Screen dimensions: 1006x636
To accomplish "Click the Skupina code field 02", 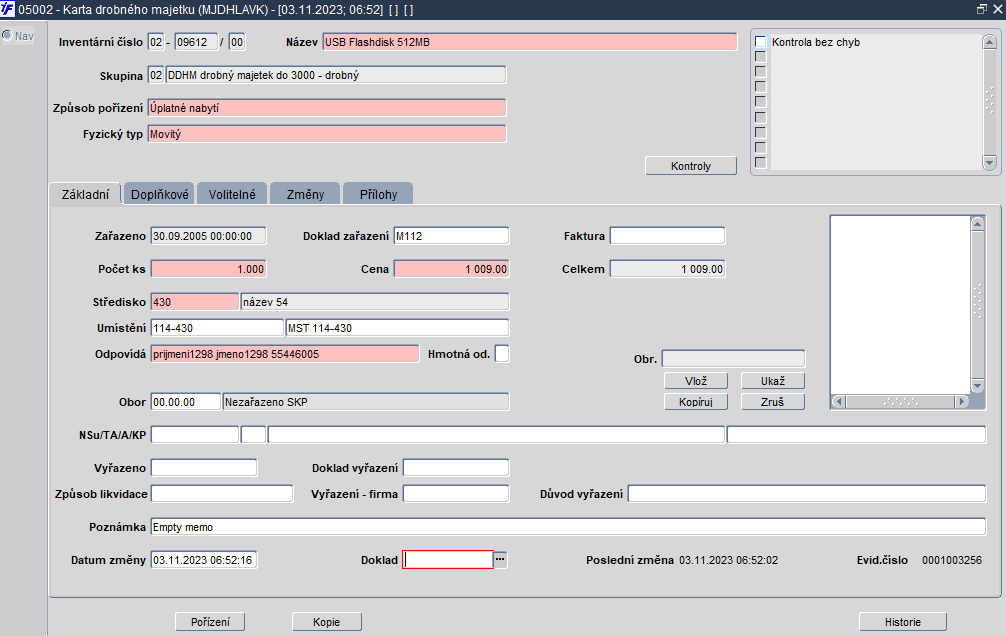I will [156, 75].
